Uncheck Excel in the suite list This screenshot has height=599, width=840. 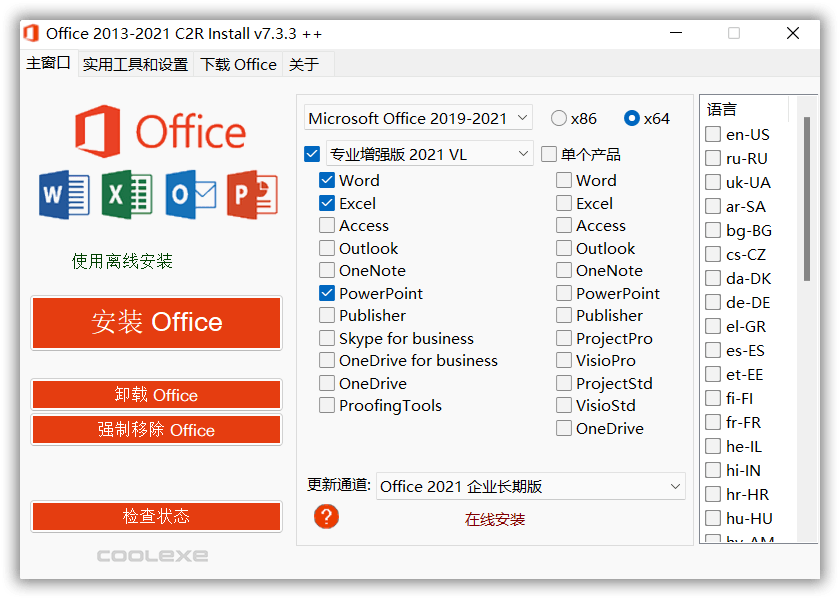coord(327,203)
